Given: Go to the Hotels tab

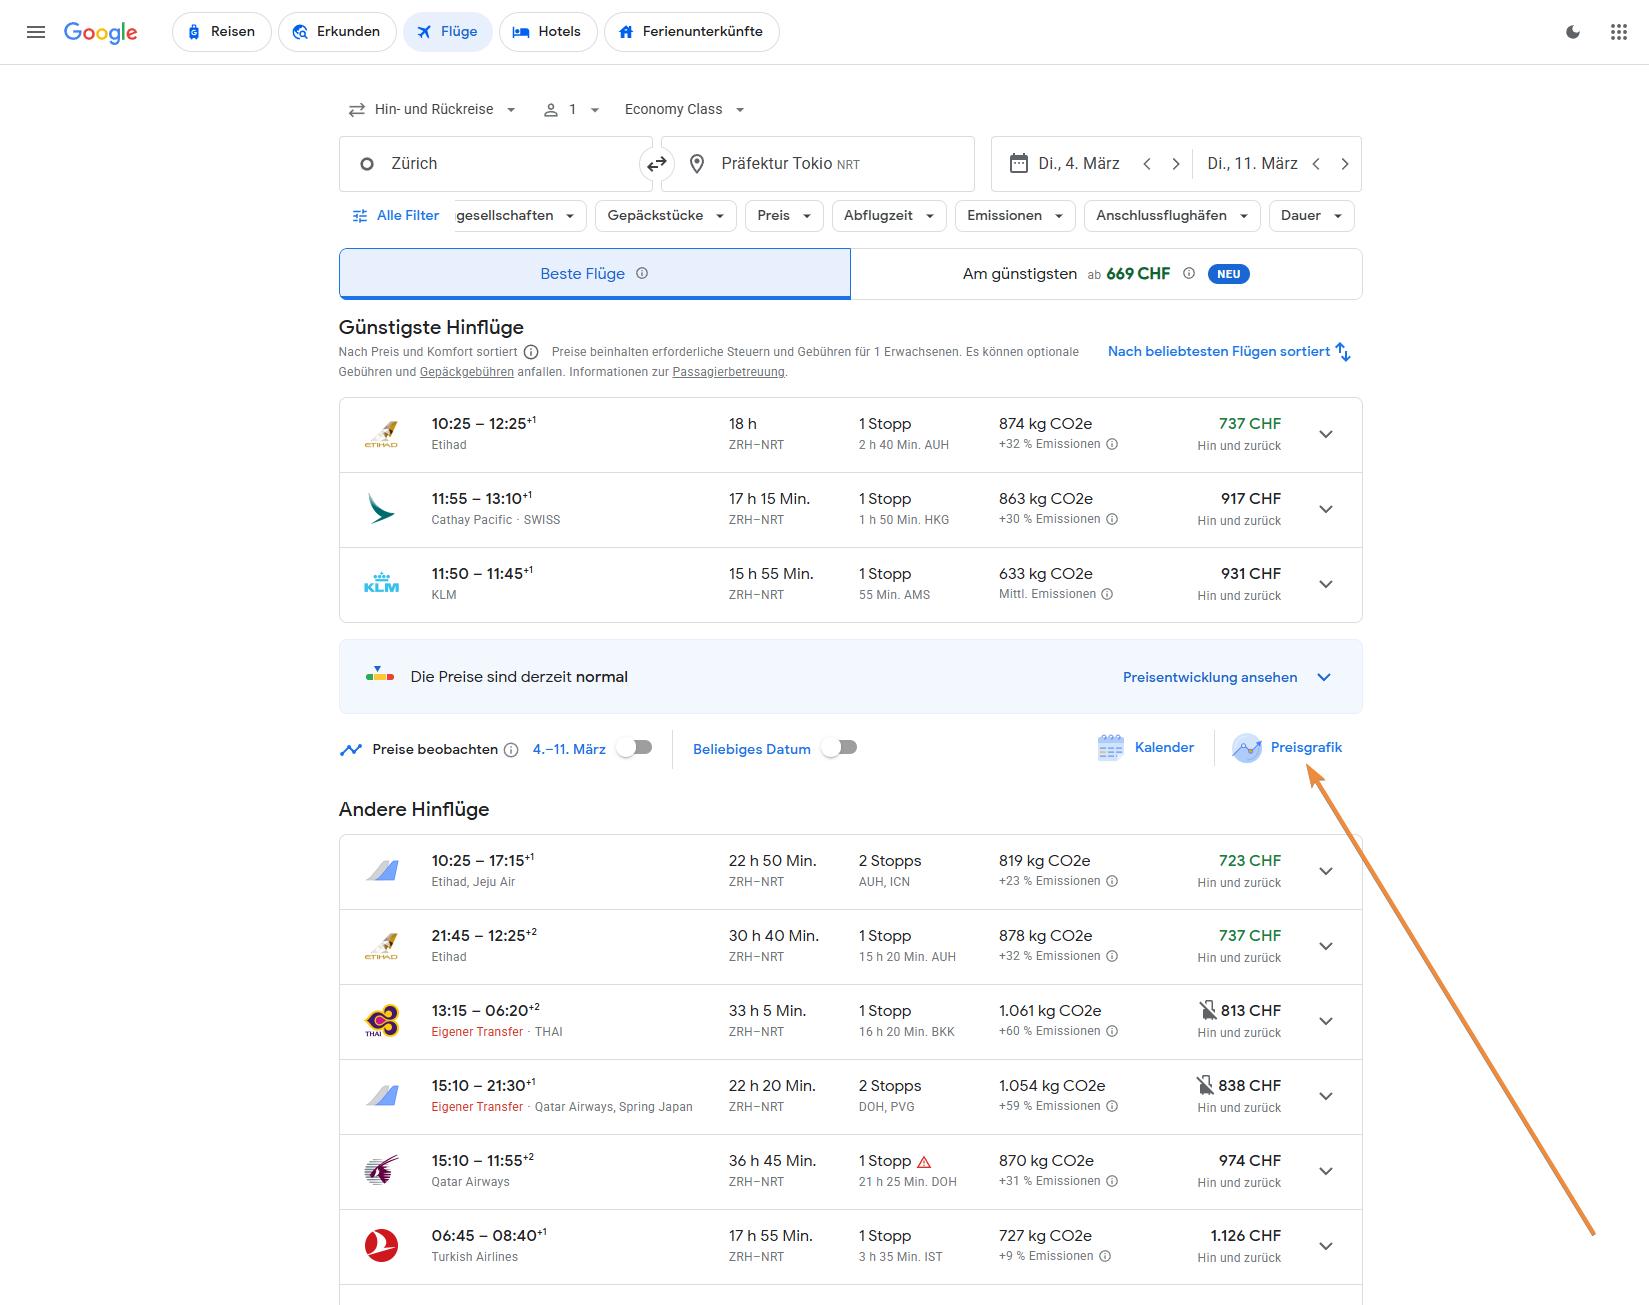Looking at the screenshot, I should pos(547,32).
